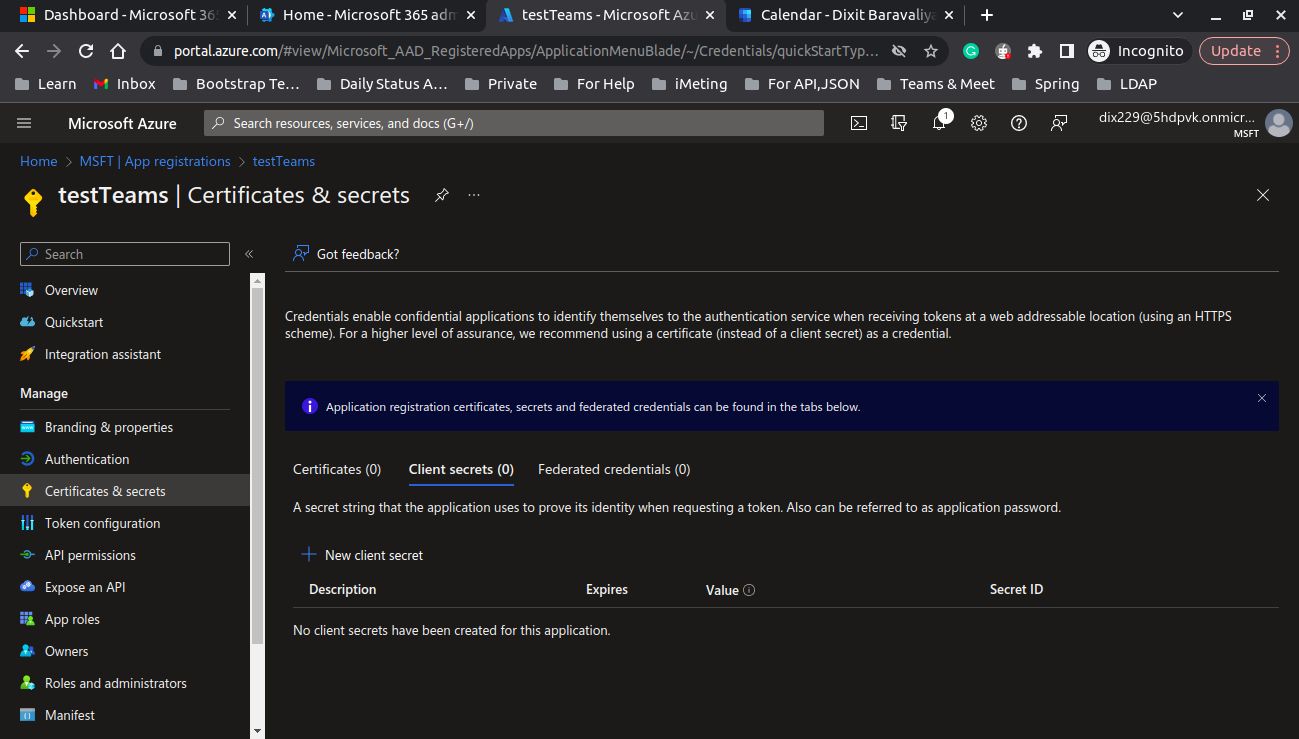
Task: Collapse the left navigation menu
Action: pos(249,254)
